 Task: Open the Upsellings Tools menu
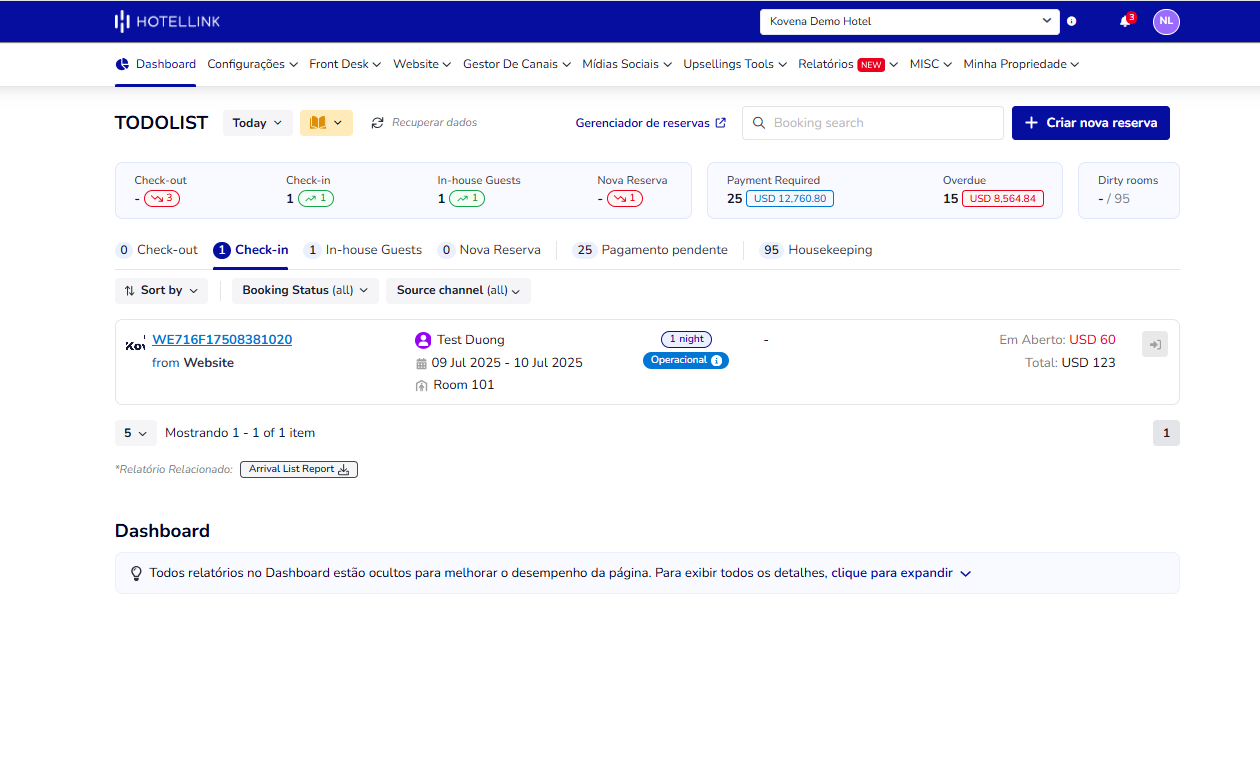point(735,64)
